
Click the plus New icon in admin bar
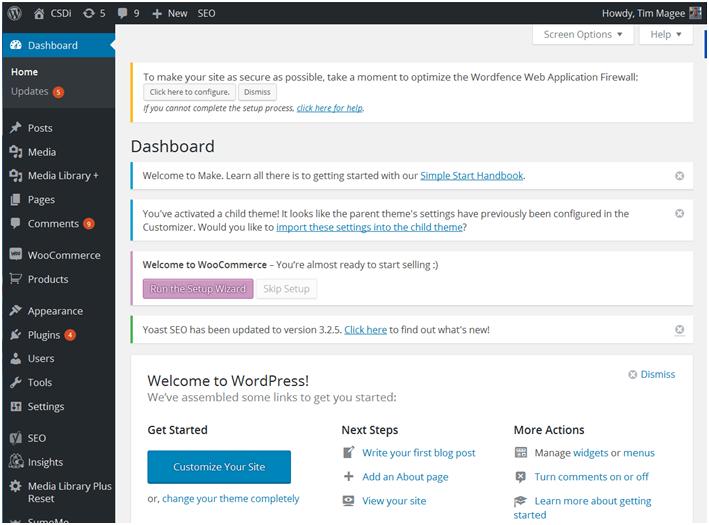pyautogui.click(x=157, y=14)
